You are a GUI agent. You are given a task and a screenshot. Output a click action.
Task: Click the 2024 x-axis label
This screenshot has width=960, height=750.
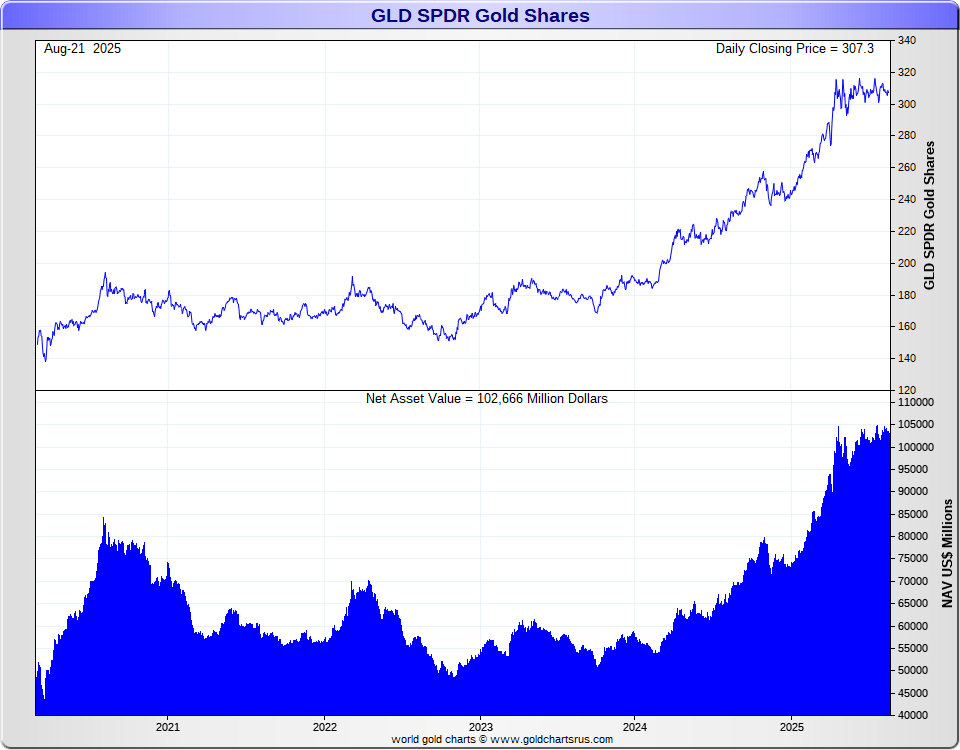point(635,727)
